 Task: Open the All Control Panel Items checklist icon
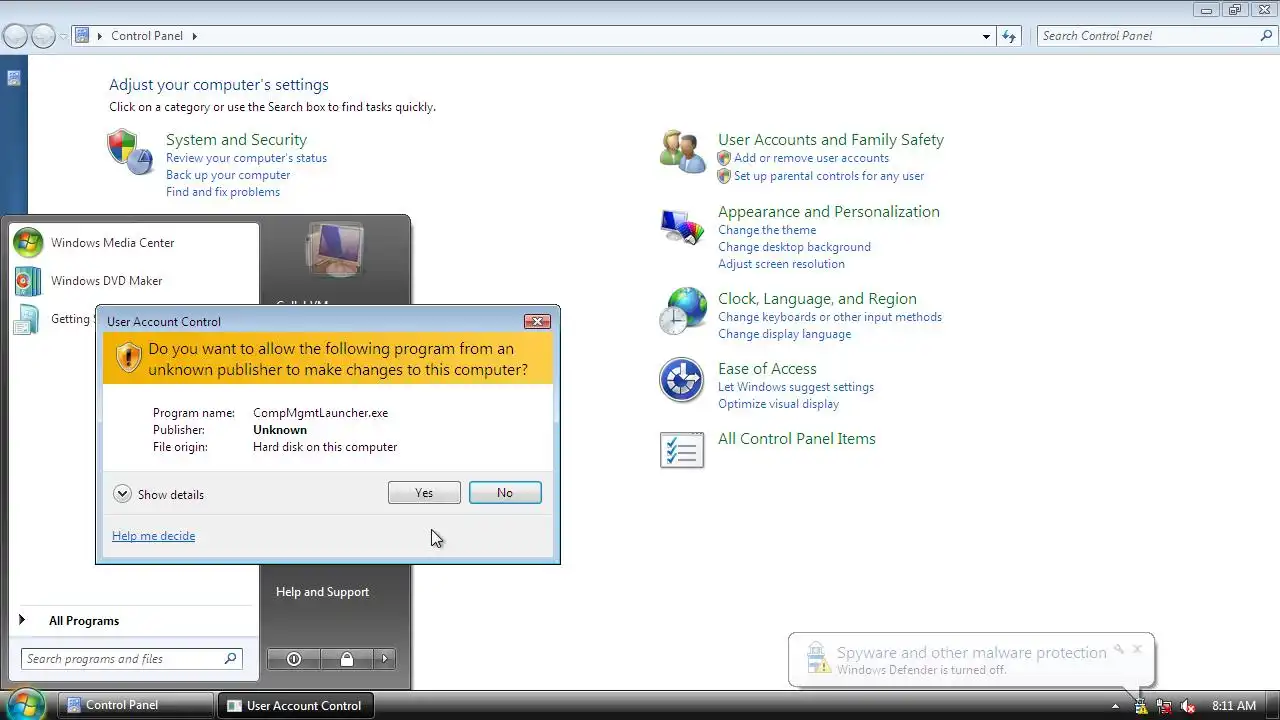pyautogui.click(x=682, y=450)
